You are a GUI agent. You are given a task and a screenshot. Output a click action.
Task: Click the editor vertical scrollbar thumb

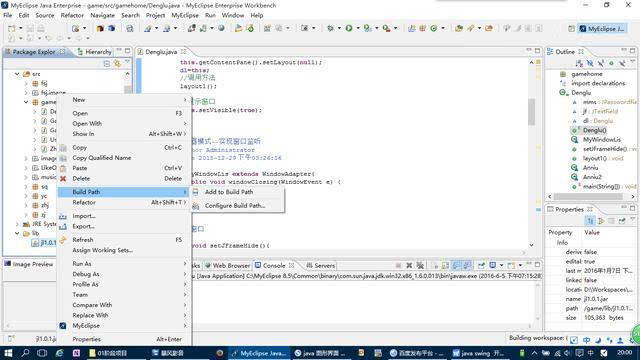531,111
